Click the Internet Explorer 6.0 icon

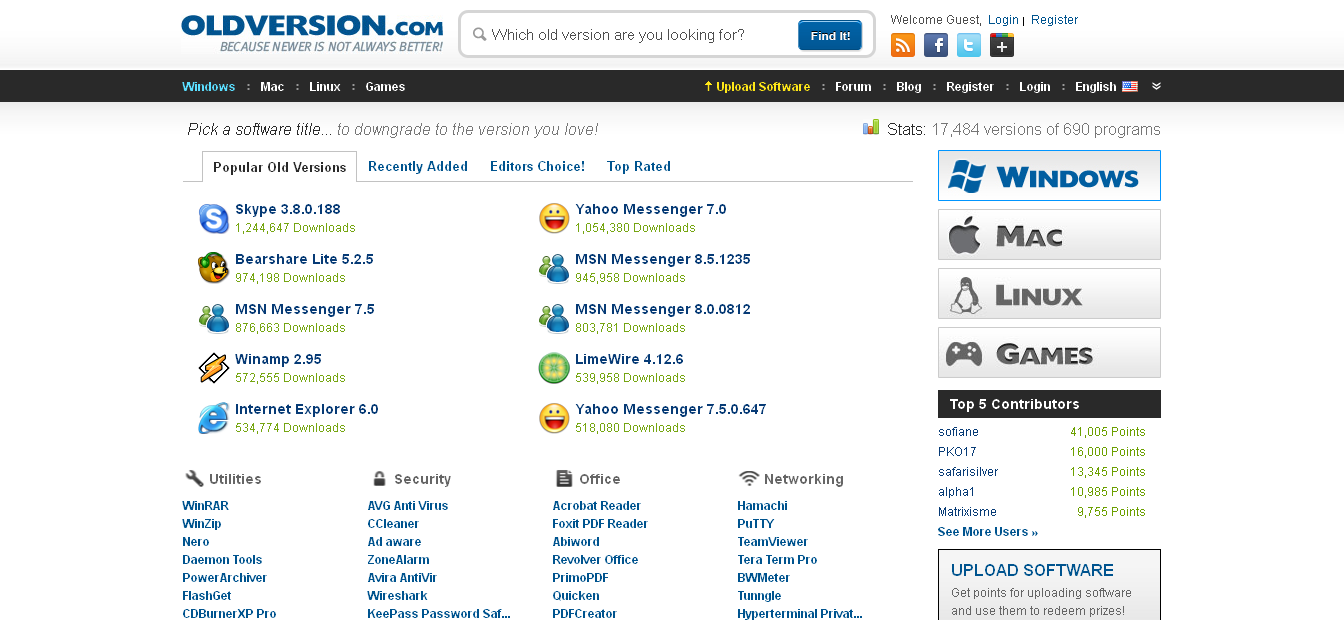(x=213, y=418)
